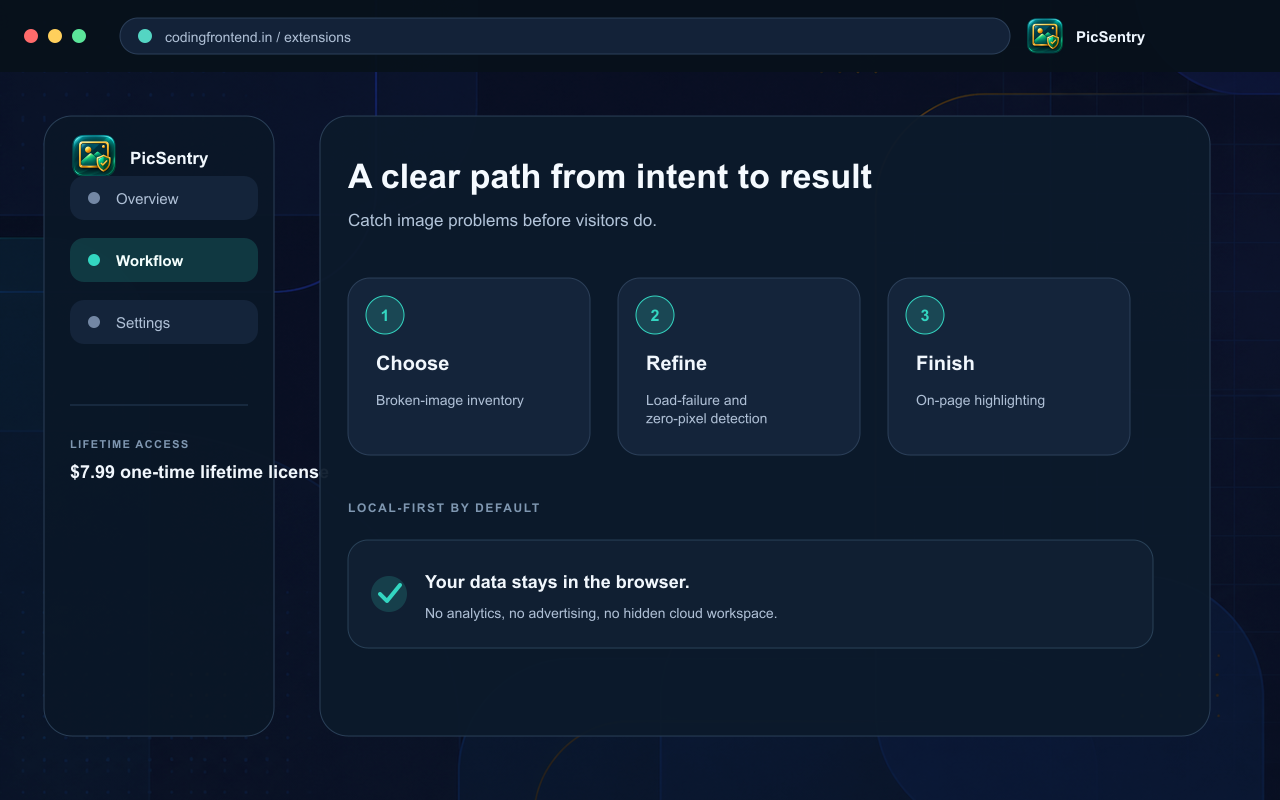Click the teal site indicator dot in the address bar
Image resolution: width=1280 pixels, height=800 pixels.
[x=145, y=36]
